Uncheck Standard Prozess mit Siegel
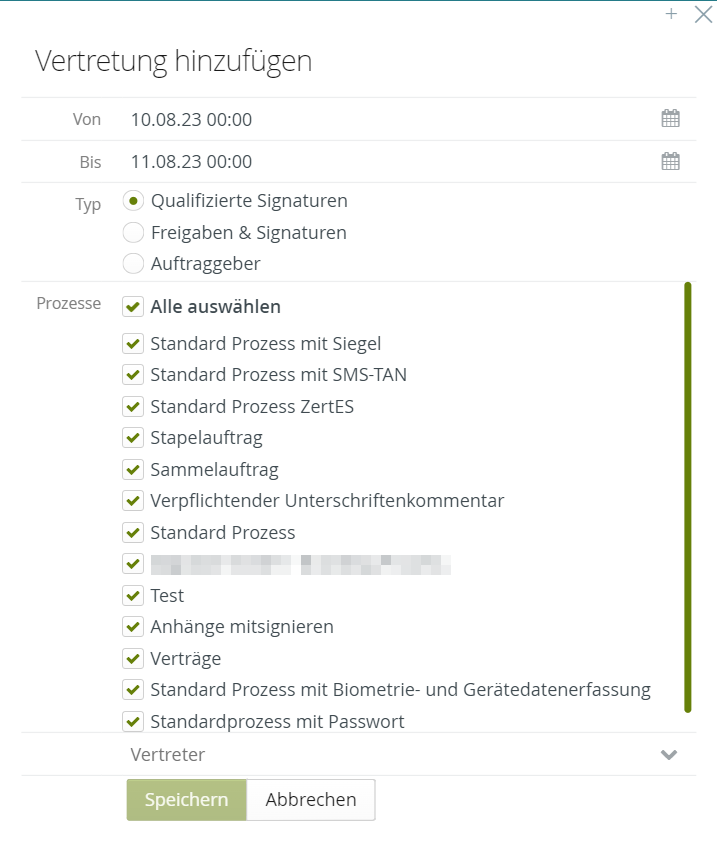Screen dimensions: 717x851 [133, 344]
